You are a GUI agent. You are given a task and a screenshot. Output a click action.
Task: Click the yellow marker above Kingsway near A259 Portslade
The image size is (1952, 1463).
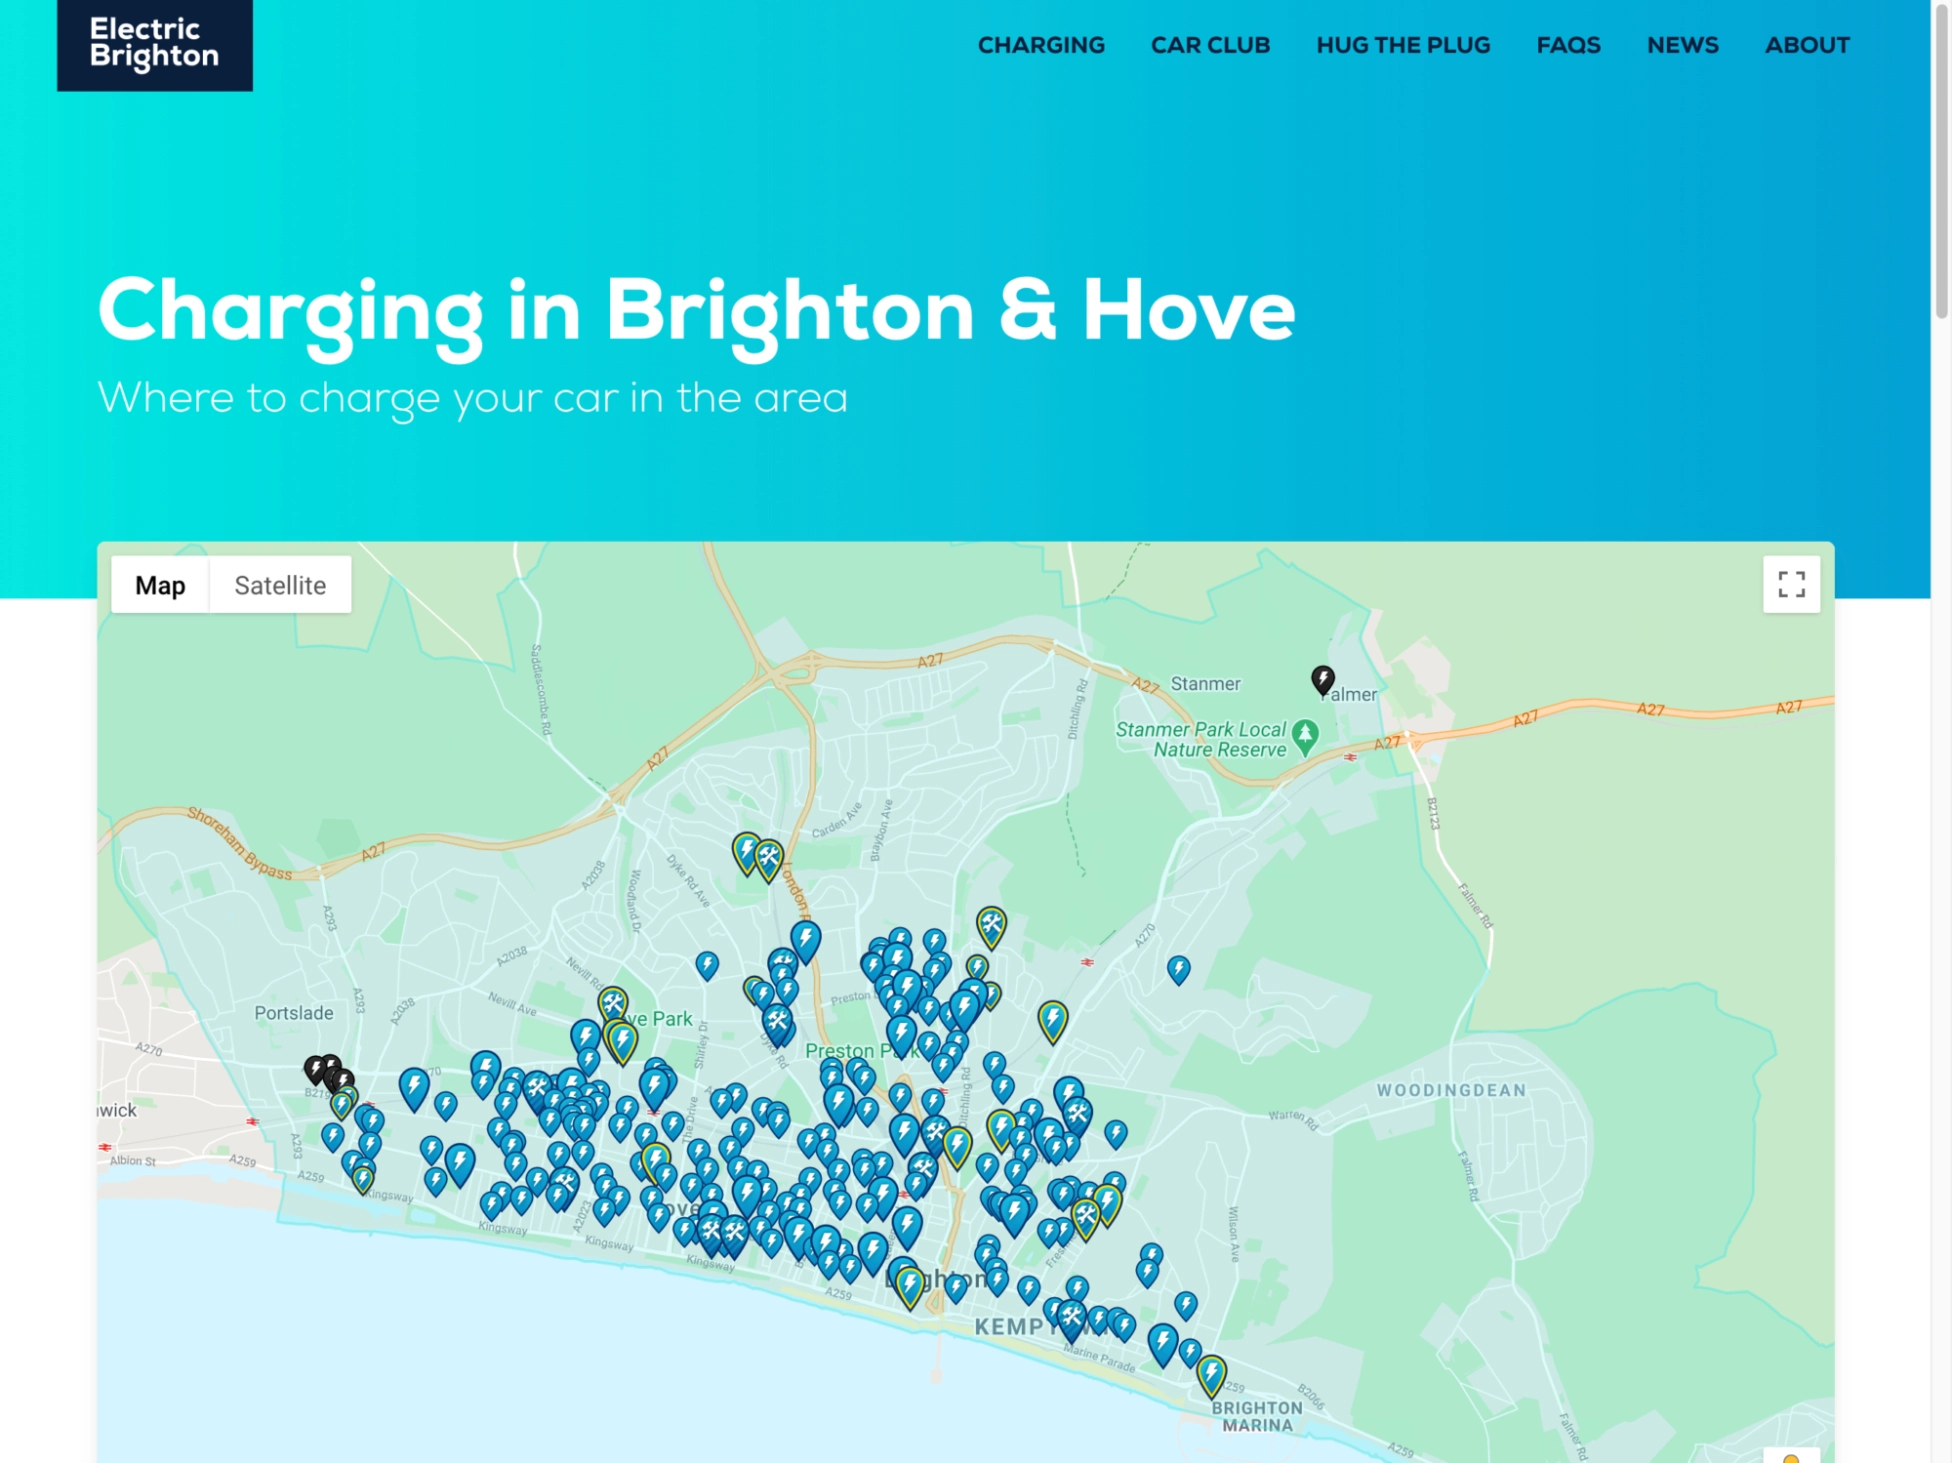tap(363, 1180)
